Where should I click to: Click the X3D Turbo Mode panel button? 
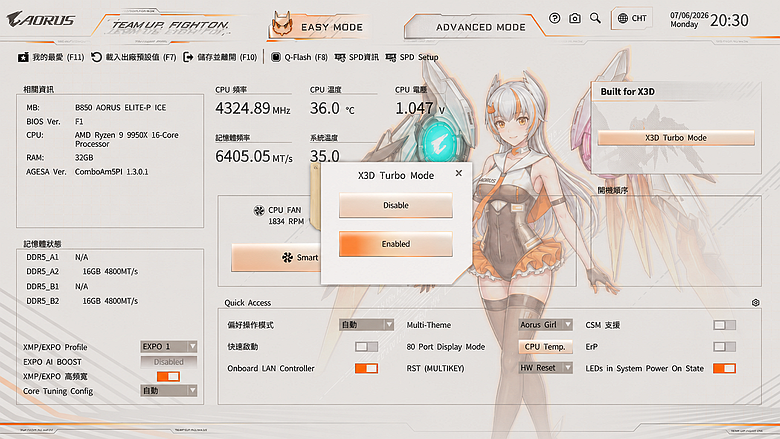pos(676,138)
